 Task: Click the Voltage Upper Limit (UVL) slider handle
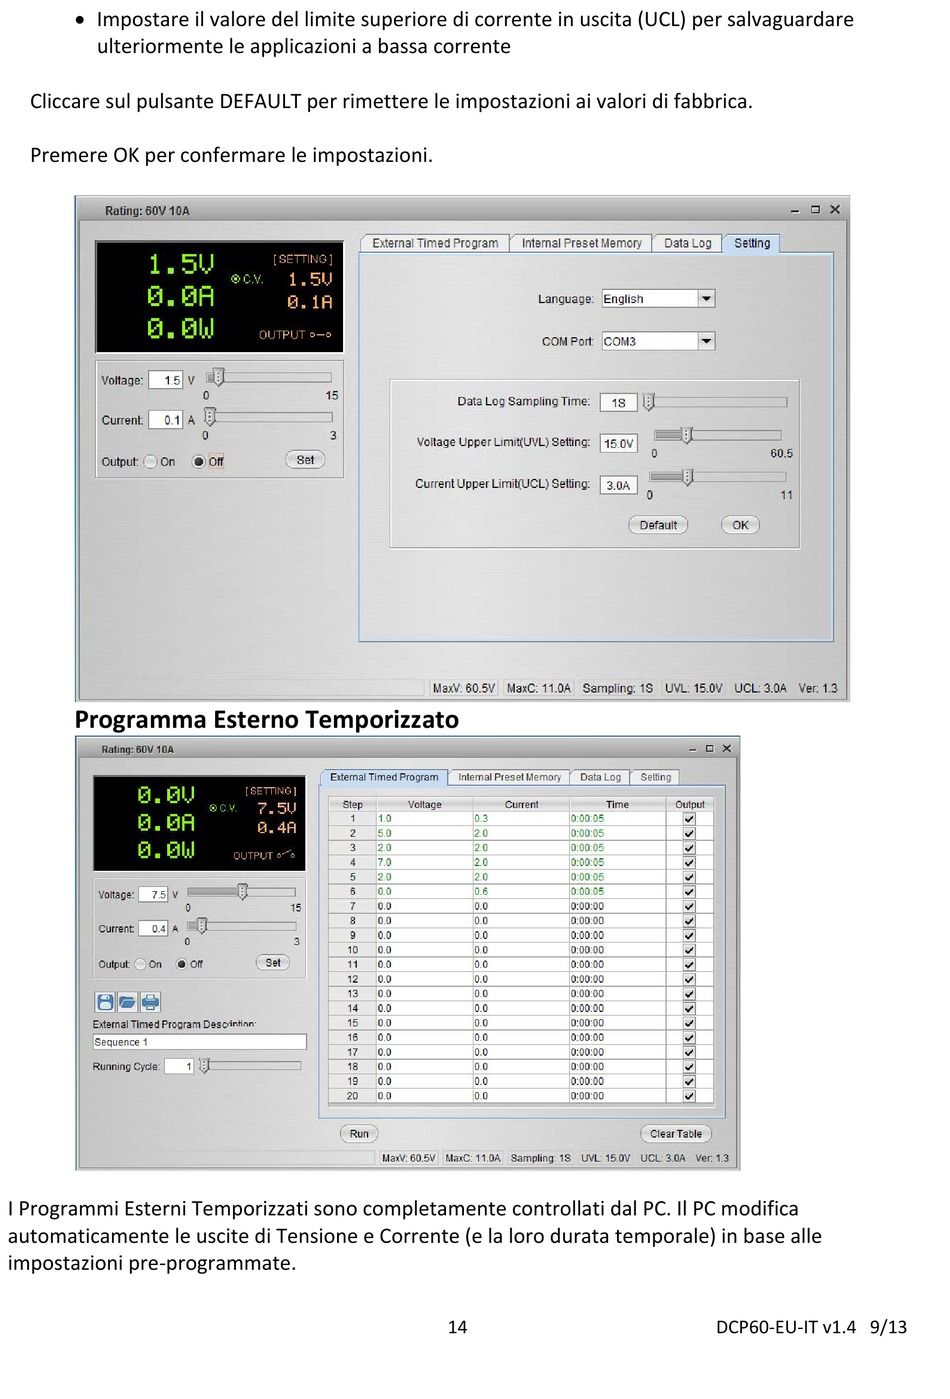(686, 435)
